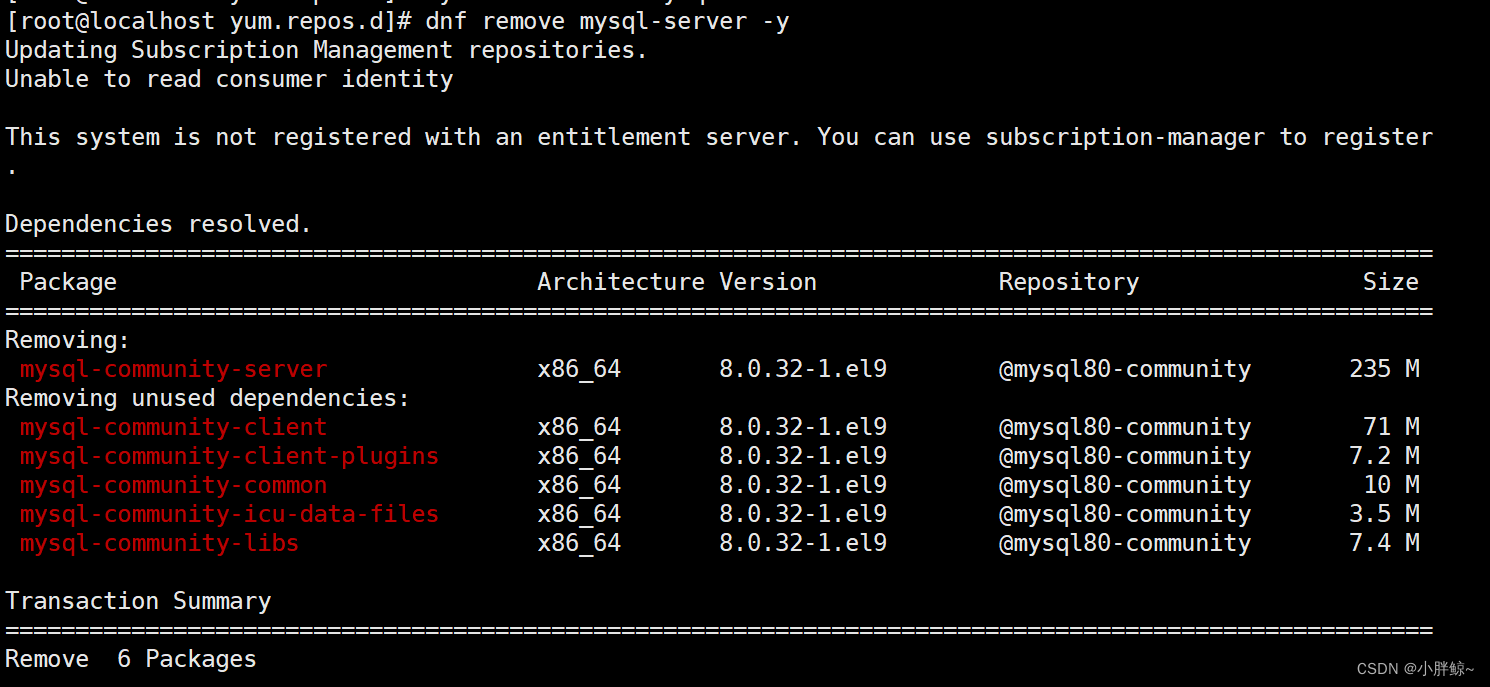Select the package name mysql-community-server
1490x687 pixels.
coord(173,369)
